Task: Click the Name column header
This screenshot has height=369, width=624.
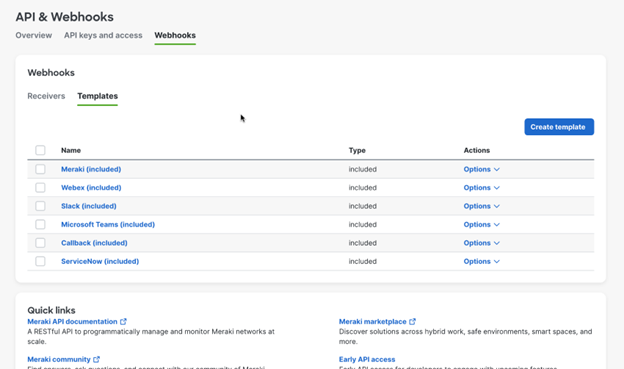Action: click(x=71, y=150)
